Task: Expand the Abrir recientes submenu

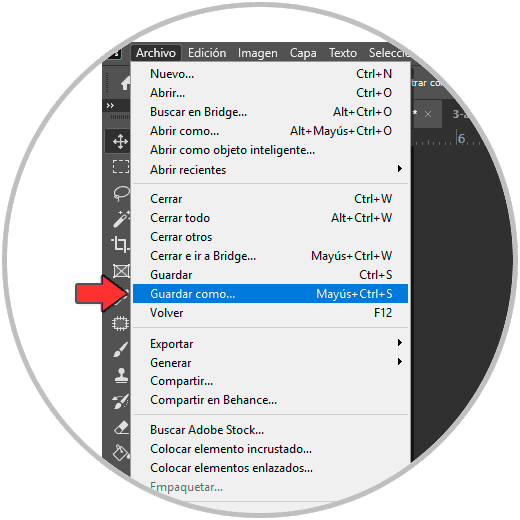Action: (270, 170)
